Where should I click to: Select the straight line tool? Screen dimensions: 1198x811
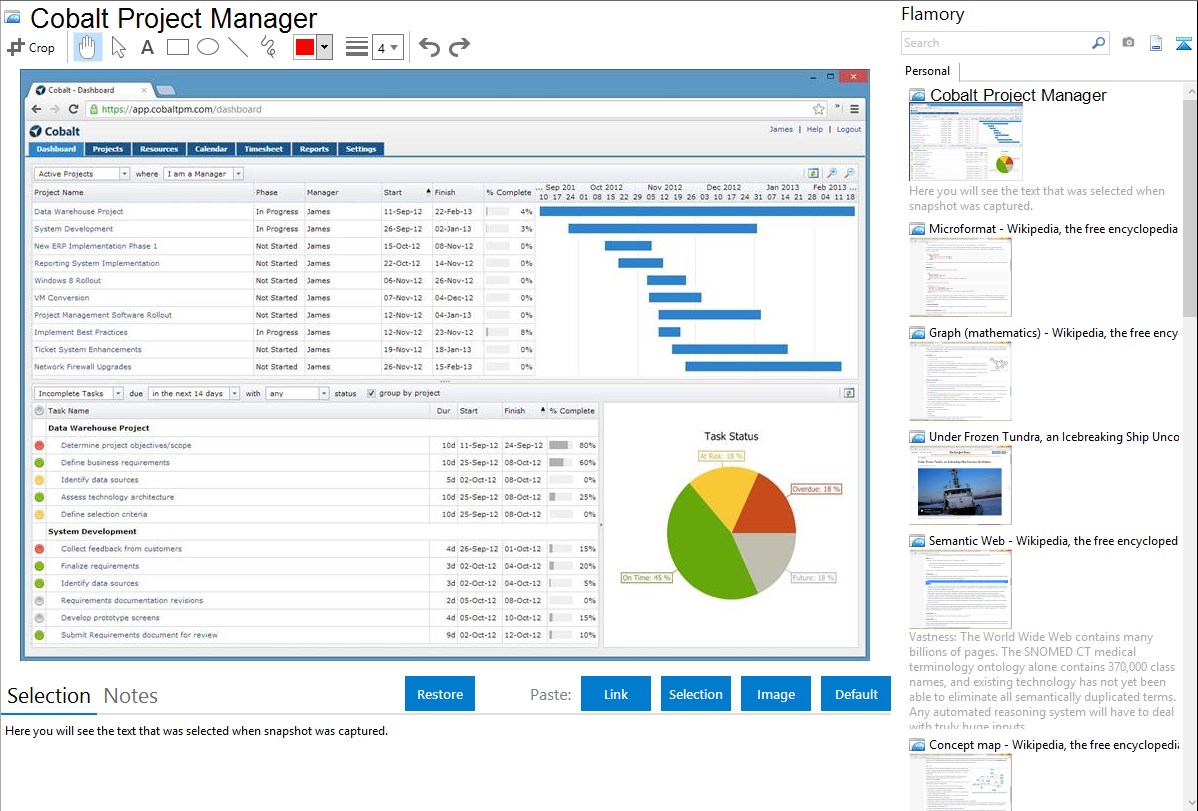(238, 47)
